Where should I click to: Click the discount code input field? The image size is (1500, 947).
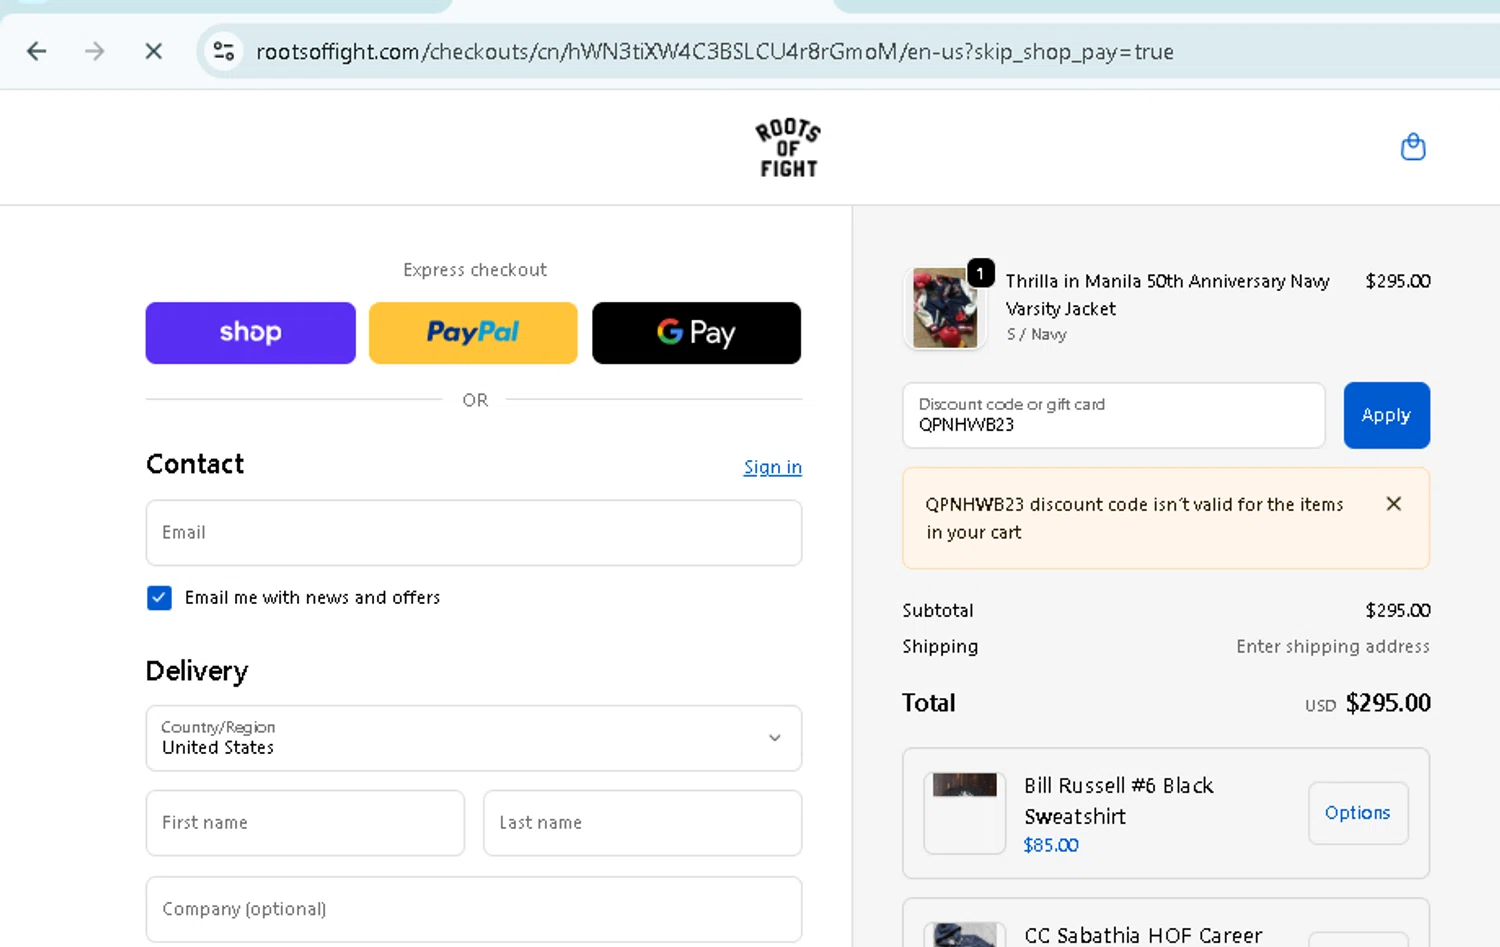pyautogui.click(x=1114, y=415)
